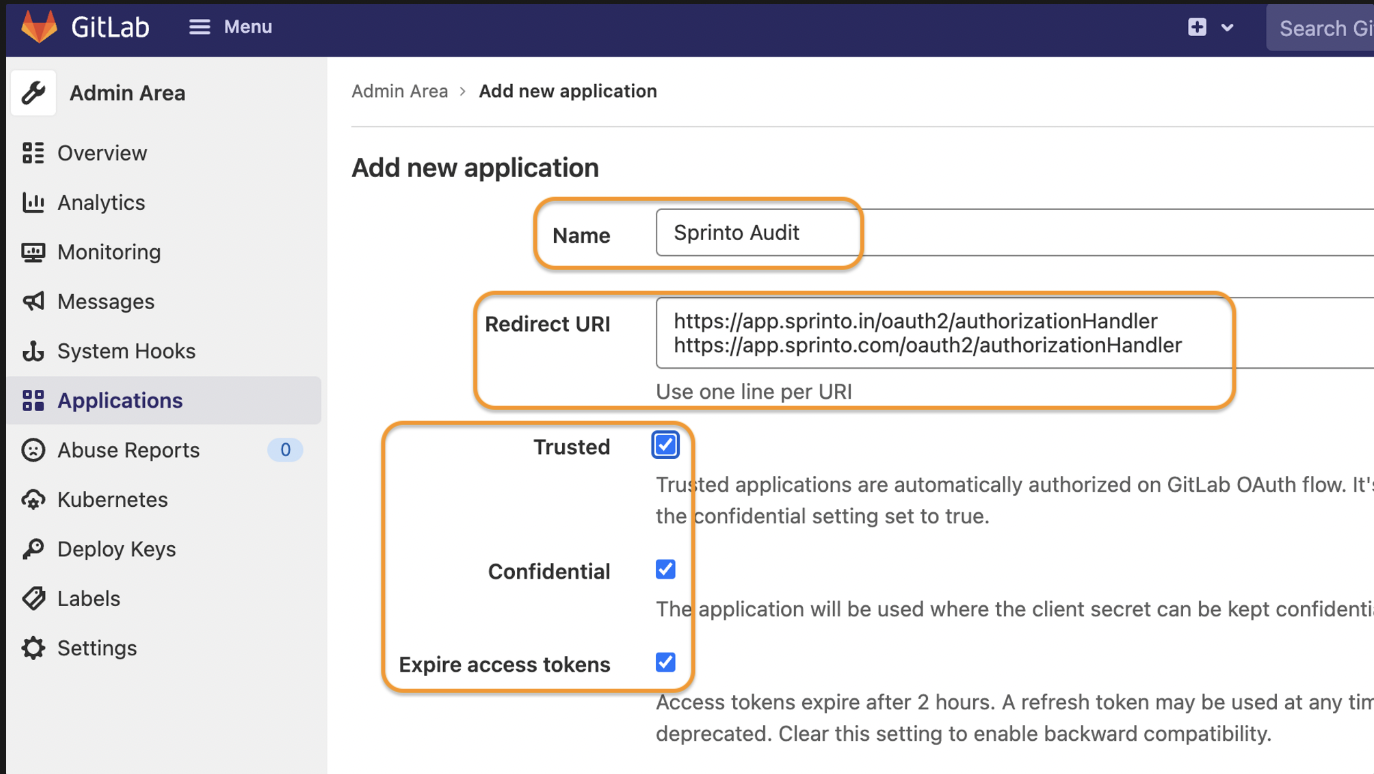The width and height of the screenshot is (1374, 774).
Task: Click the GitLab fox logo
Action: (x=40, y=27)
